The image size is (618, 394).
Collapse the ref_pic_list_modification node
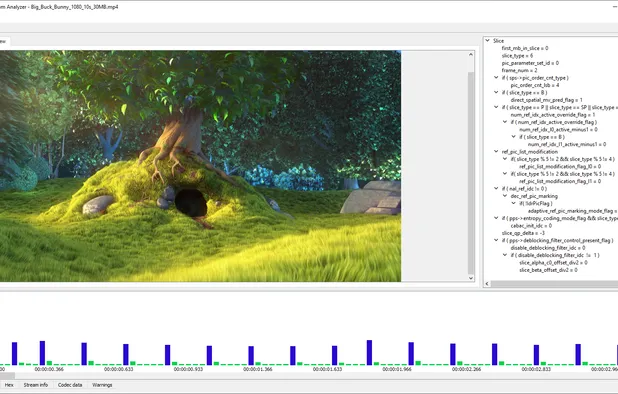point(496,152)
